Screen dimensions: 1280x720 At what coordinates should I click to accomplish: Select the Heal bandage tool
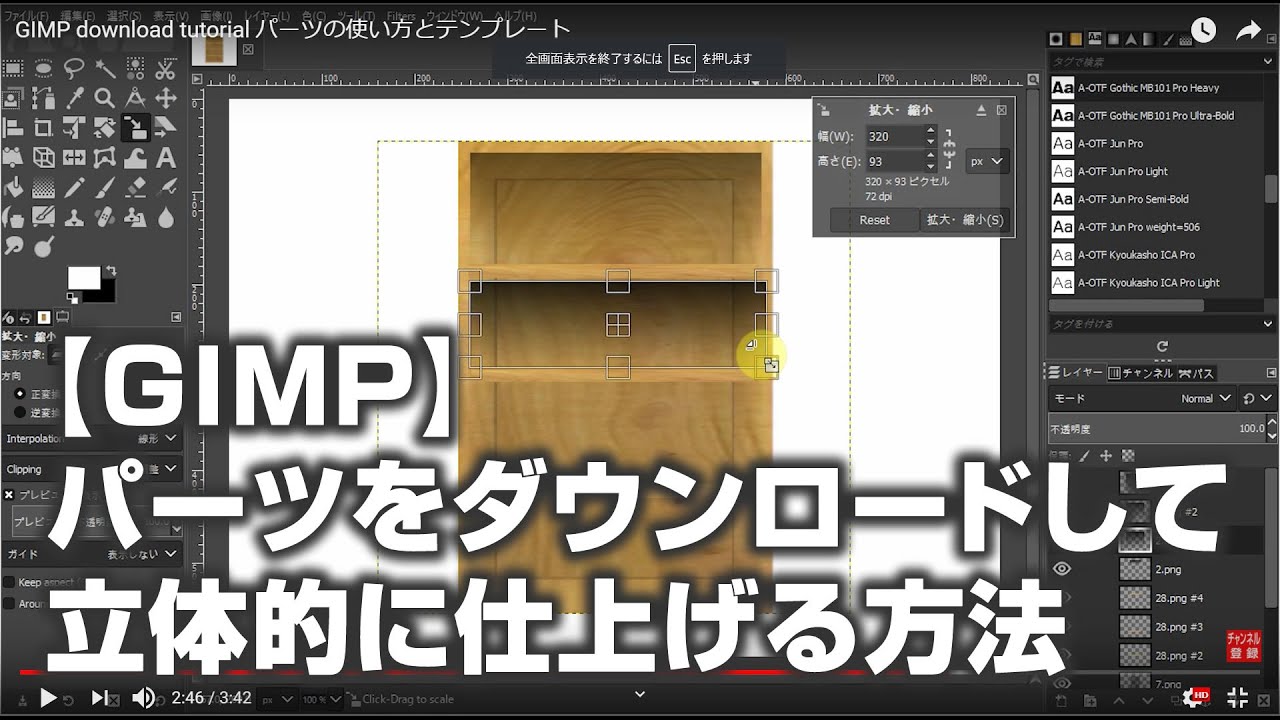coord(105,217)
